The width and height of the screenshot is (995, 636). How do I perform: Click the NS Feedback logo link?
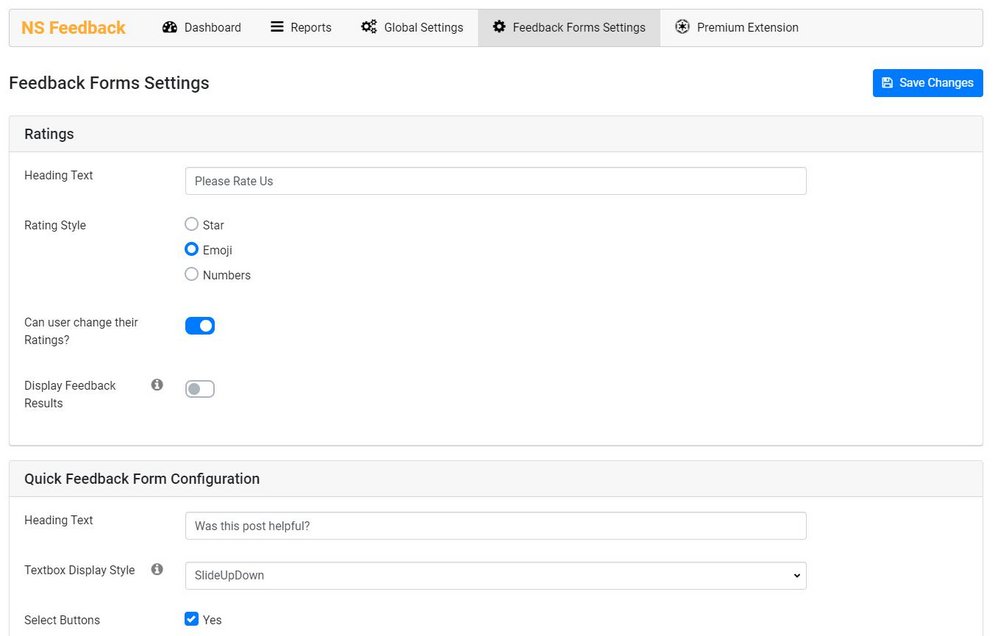click(74, 28)
